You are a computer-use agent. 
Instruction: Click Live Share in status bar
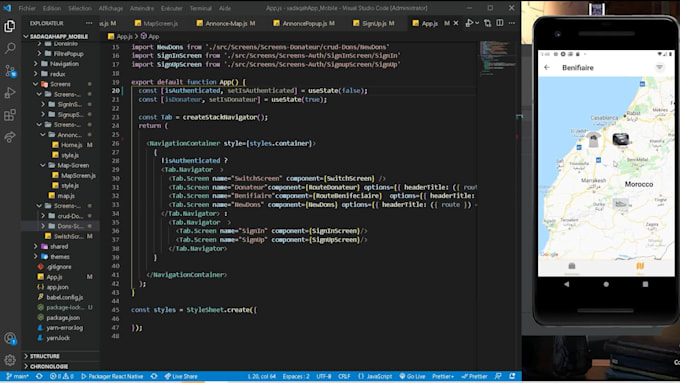(x=181, y=376)
